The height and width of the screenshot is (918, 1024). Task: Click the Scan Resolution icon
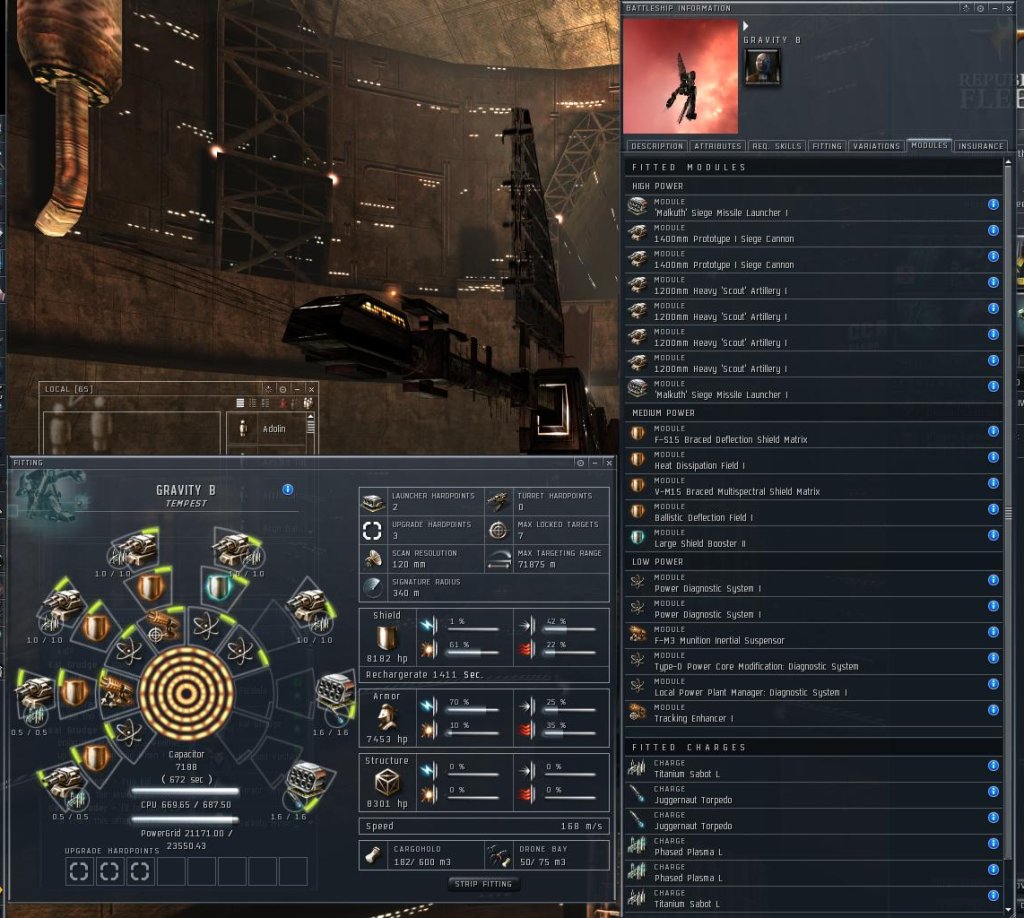click(373, 559)
